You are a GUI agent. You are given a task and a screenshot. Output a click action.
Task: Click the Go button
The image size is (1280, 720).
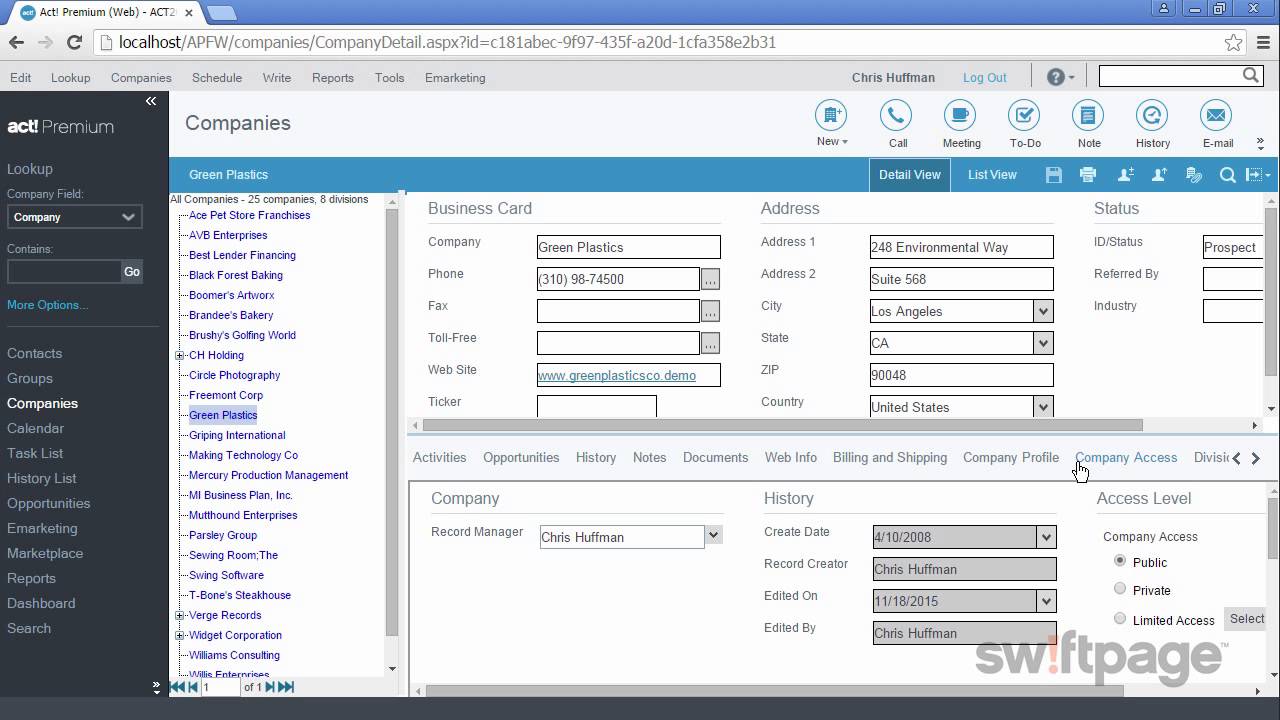coord(132,271)
